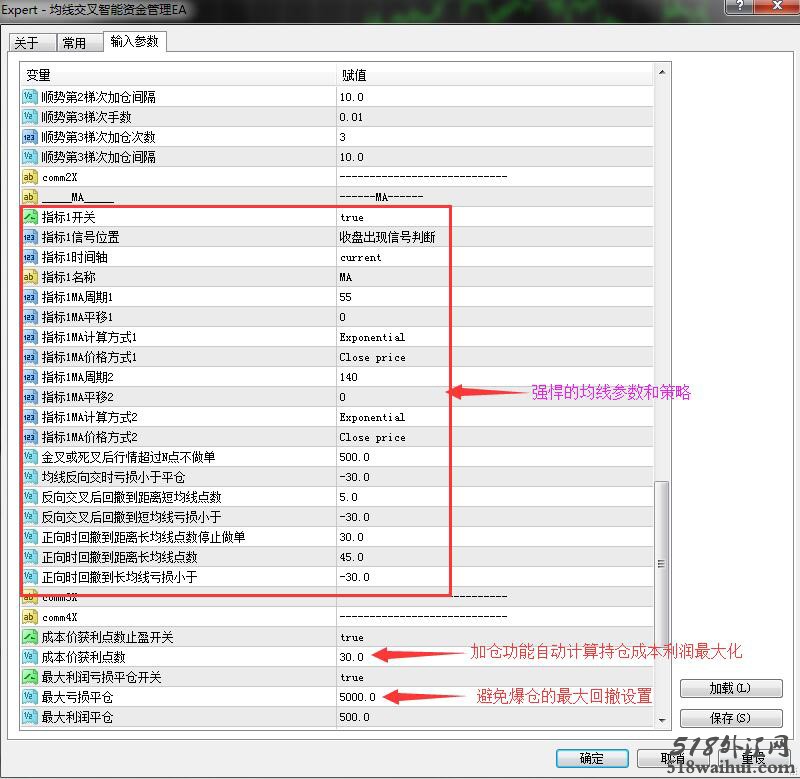This screenshot has width=800, height=779.
Task: Click the integer icon beside 指标1MA平移1
Action: [x=30, y=317]
